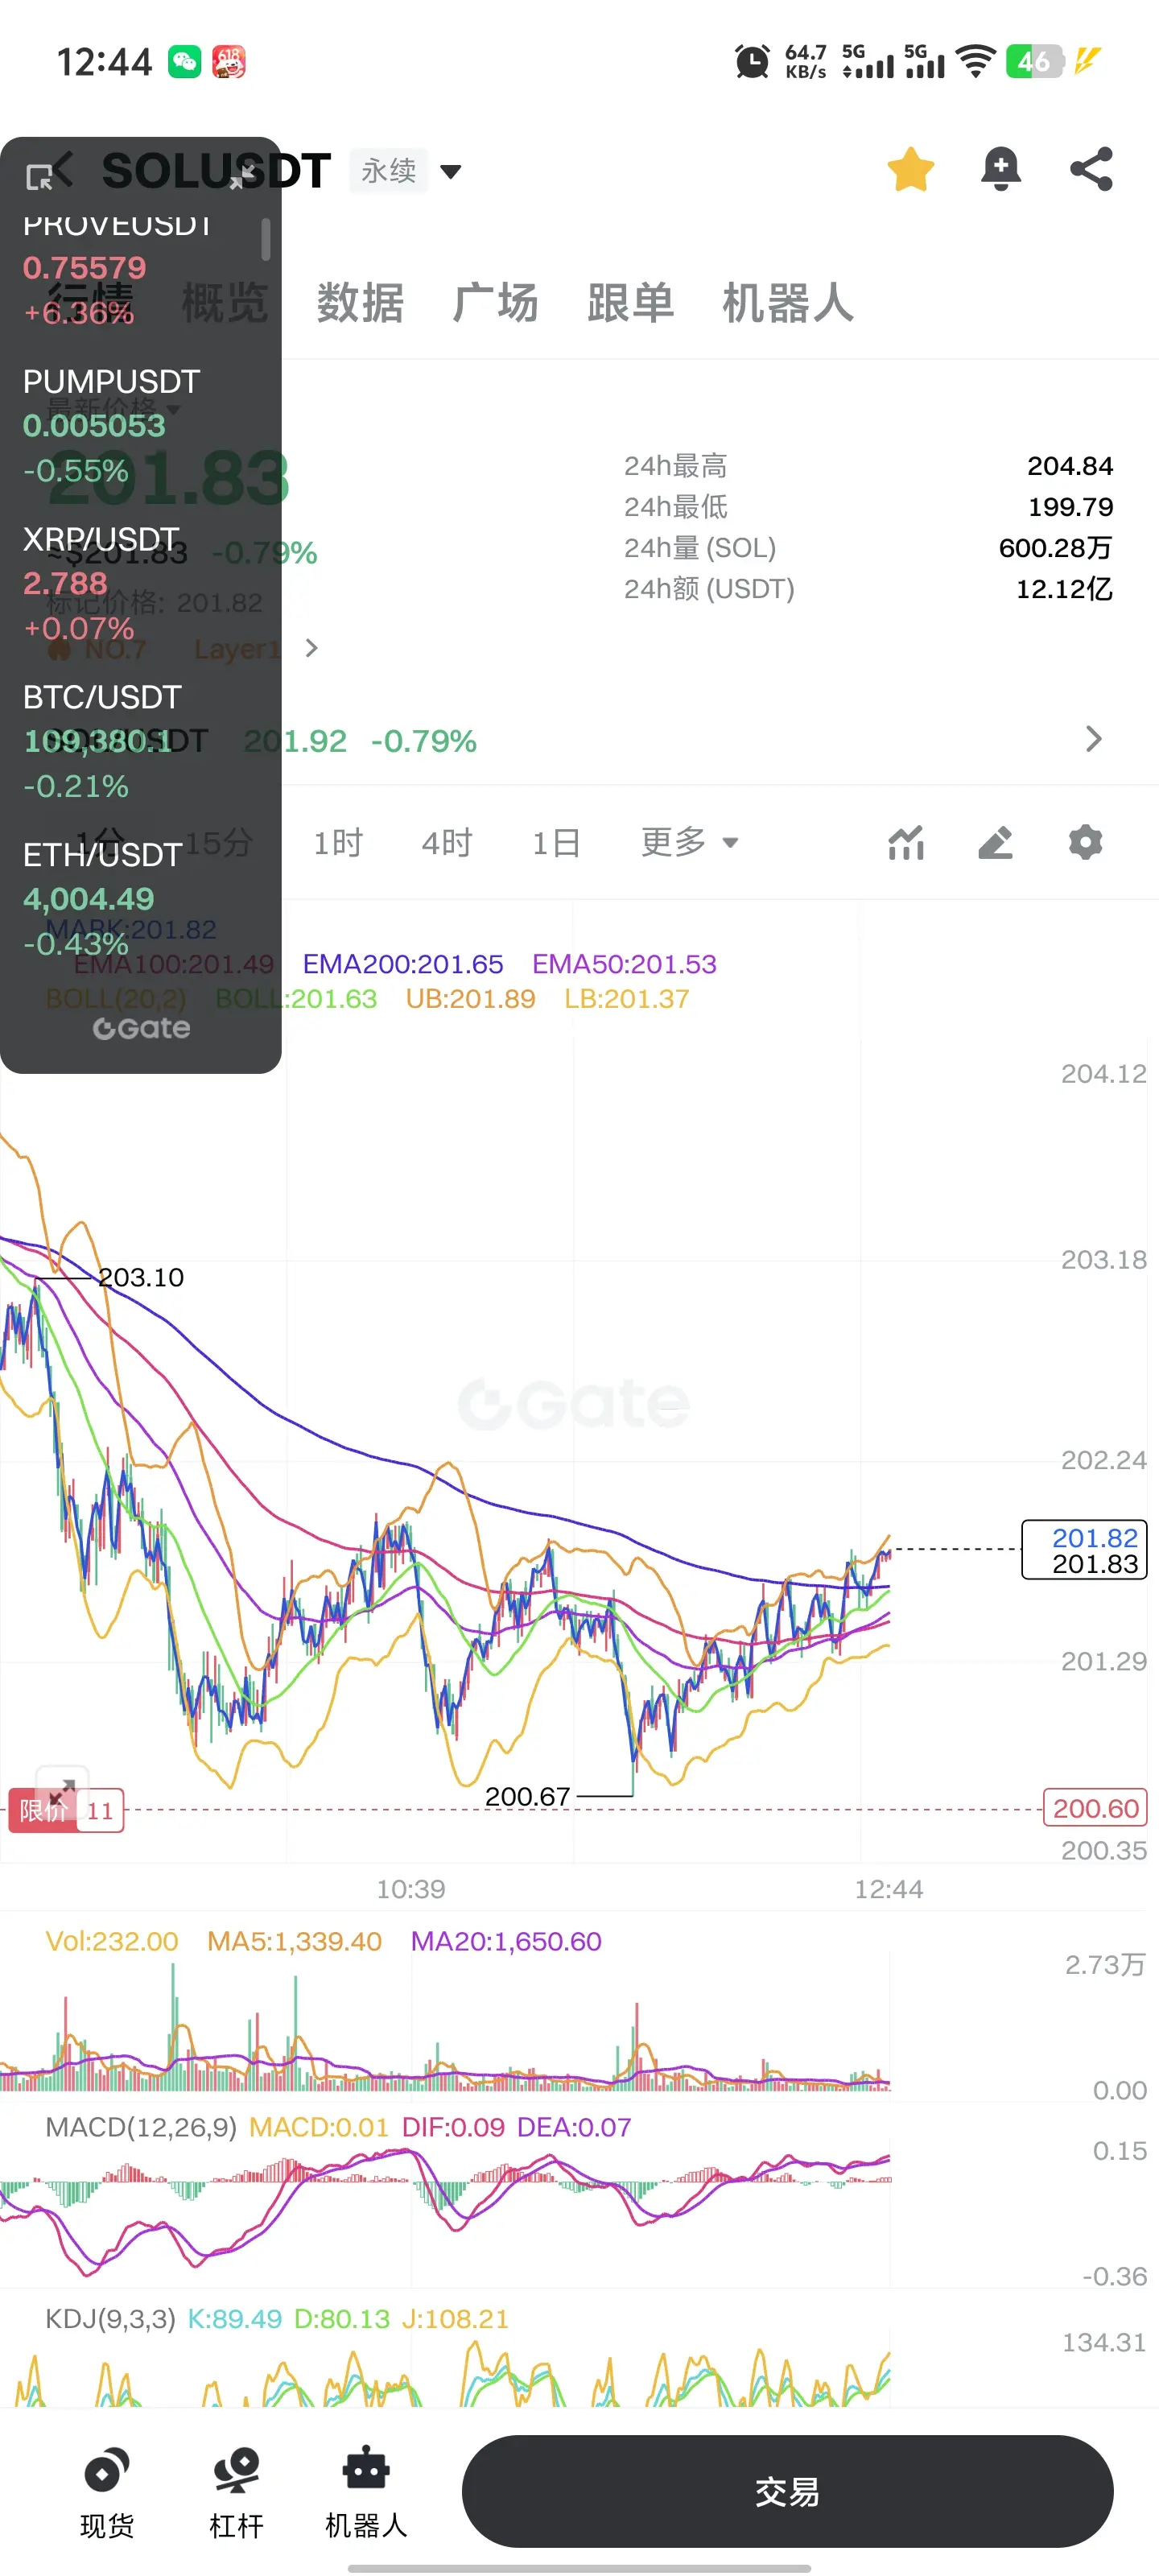Screen dimensions: 1159x2576
Task: Switch to the 数据 tab
Action: pos(360,303)
